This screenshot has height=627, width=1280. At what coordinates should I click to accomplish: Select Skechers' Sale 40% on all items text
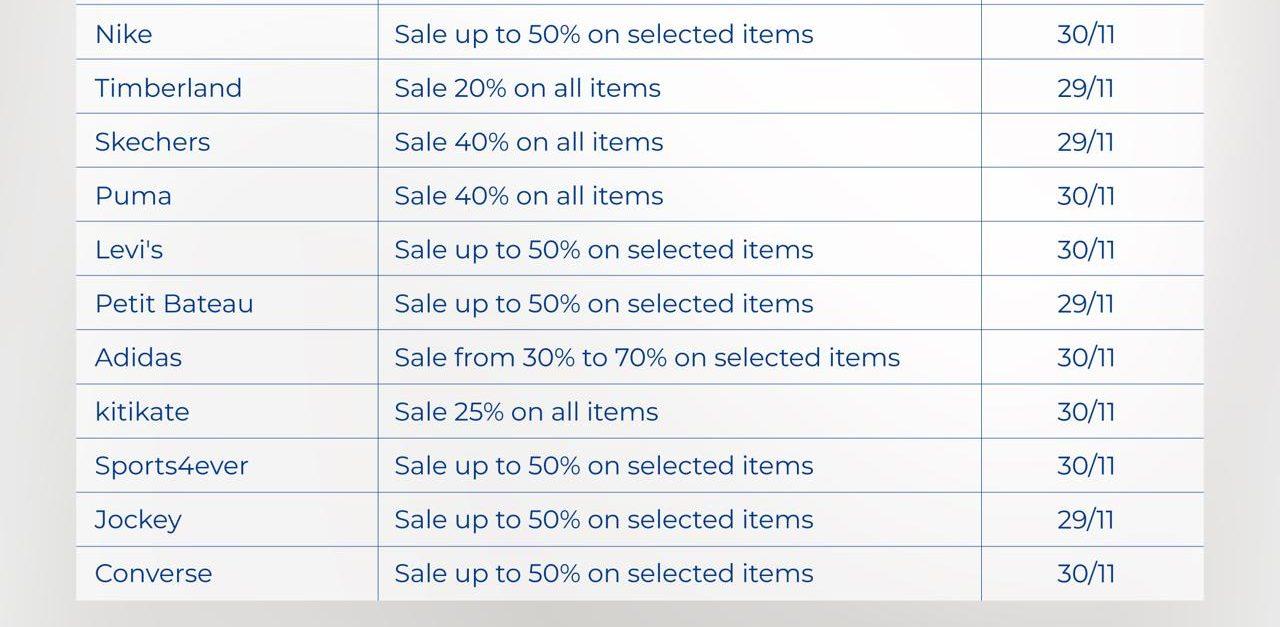point(528,142)
